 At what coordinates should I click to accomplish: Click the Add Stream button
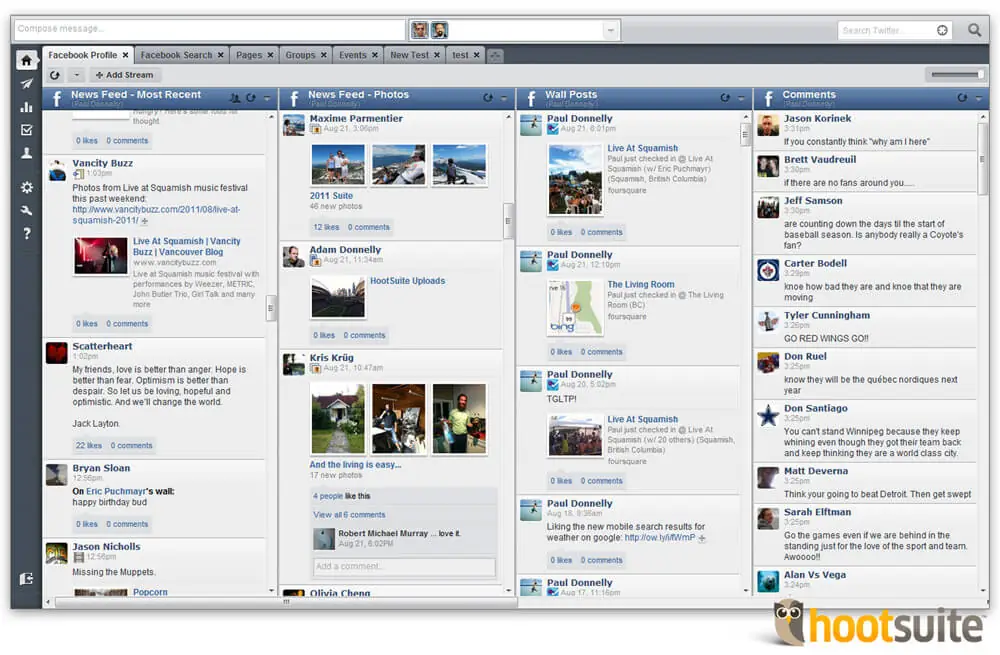click(124, 75)
